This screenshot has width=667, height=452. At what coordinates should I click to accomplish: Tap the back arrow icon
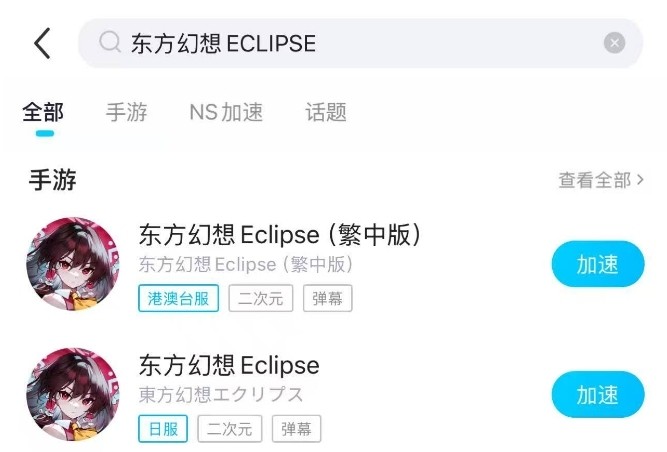click(41, 43)
